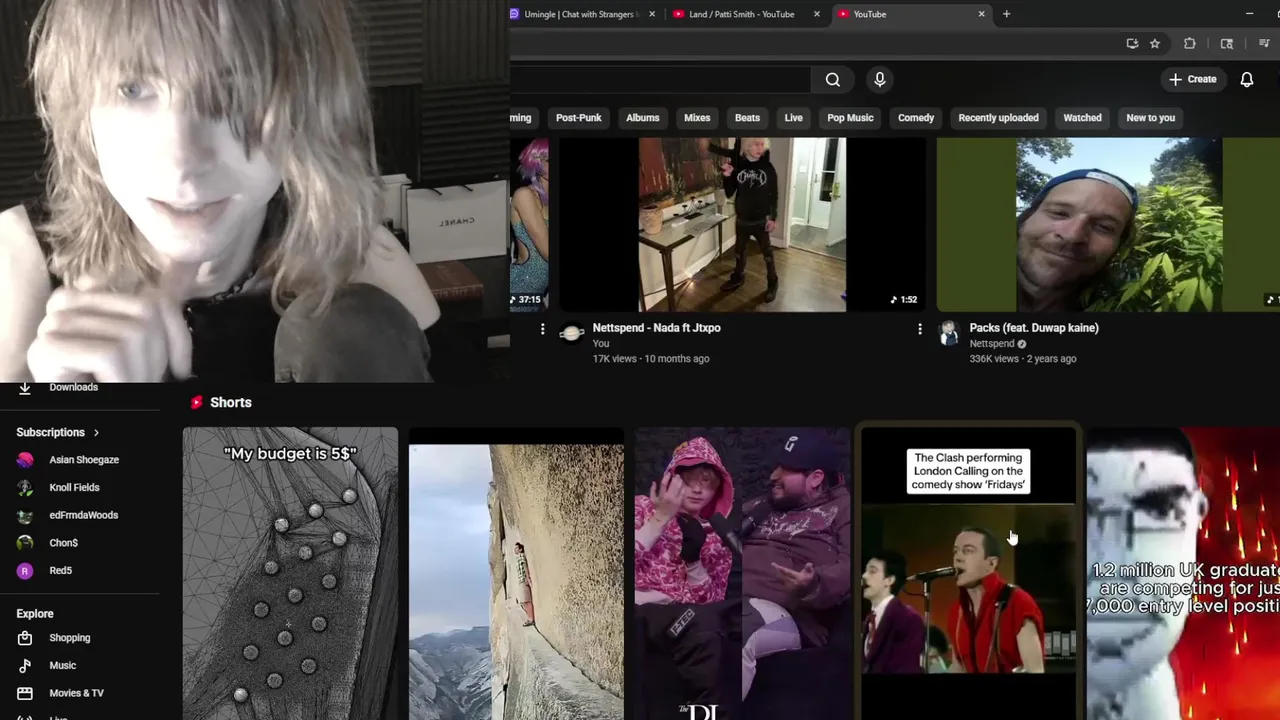This screenshot has width=1280, height=720.
Task: Expand the Subscriptions section chevron
Action: 96,433
